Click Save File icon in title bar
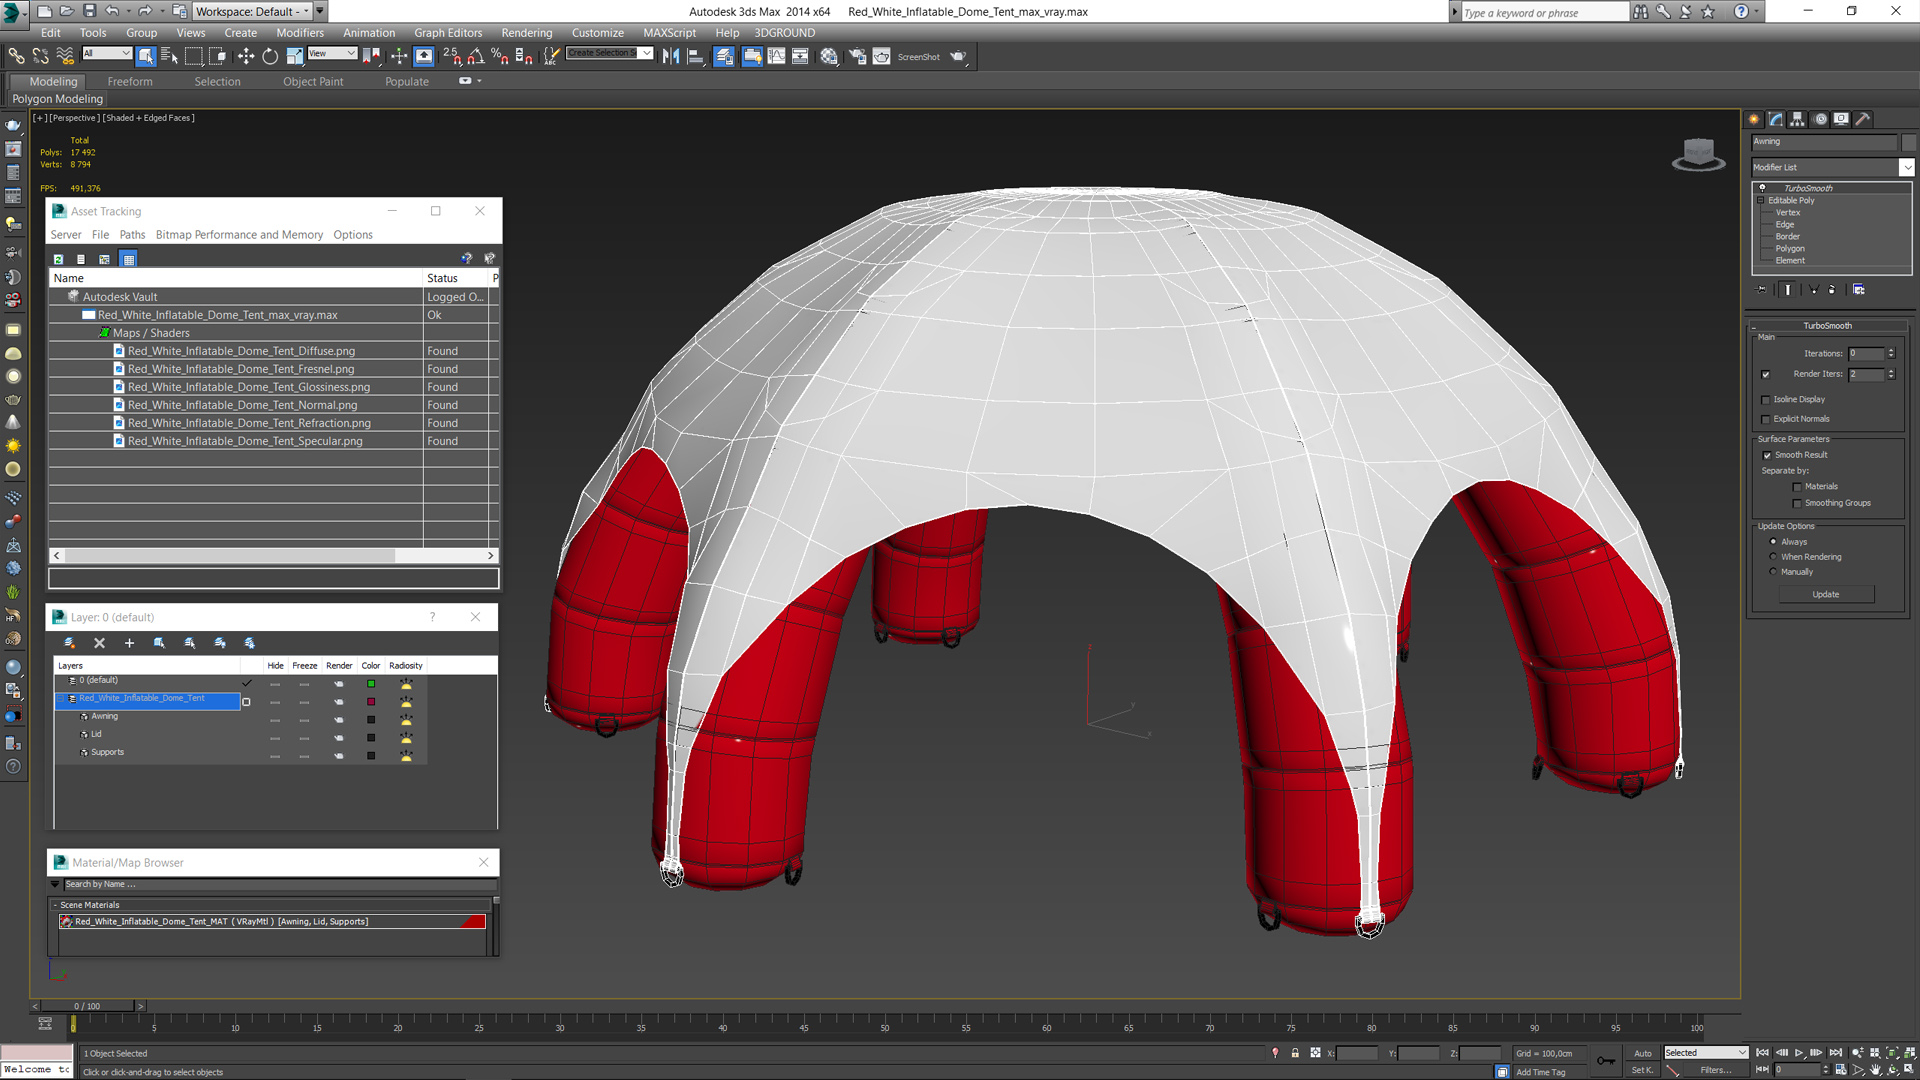Viewport: 1920px width, 1080px height. [89, 11]
